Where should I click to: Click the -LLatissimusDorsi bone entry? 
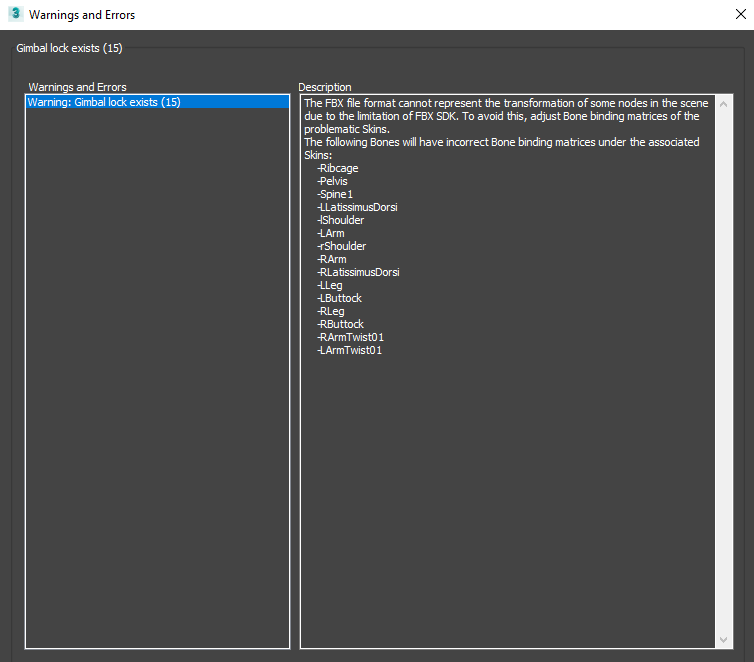(x=357, y=207)
